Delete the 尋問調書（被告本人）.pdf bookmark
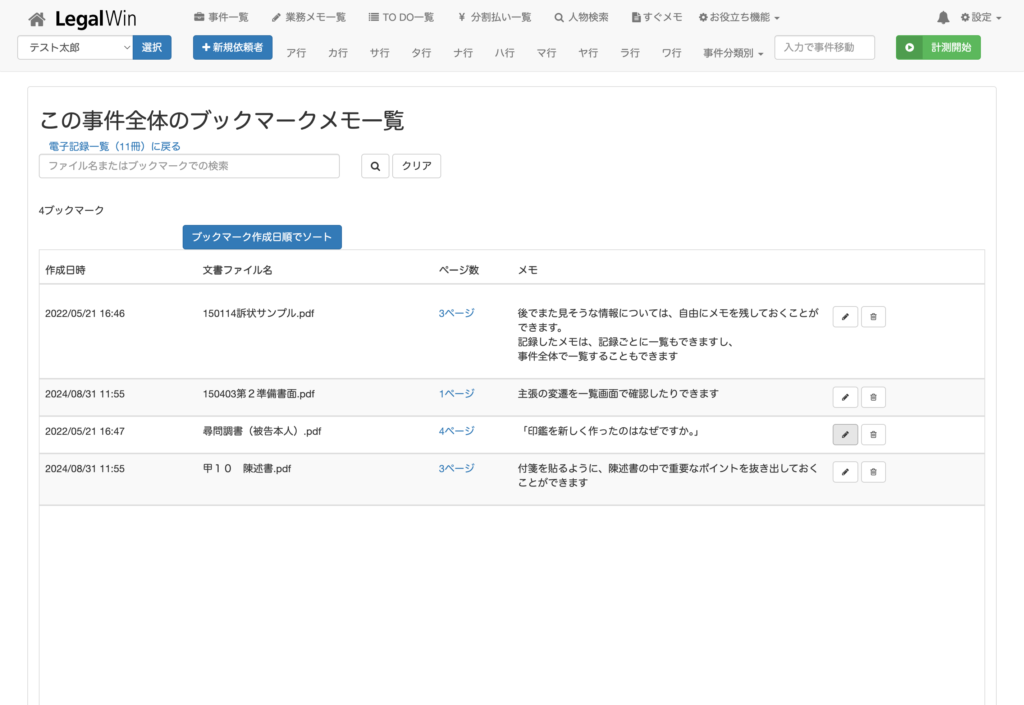This screenshot has width=1024, height=705. [873, 435]
